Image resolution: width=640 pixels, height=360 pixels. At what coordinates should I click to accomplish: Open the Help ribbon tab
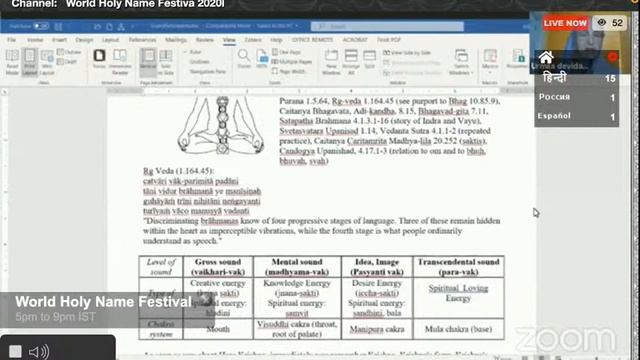point(276,40)
